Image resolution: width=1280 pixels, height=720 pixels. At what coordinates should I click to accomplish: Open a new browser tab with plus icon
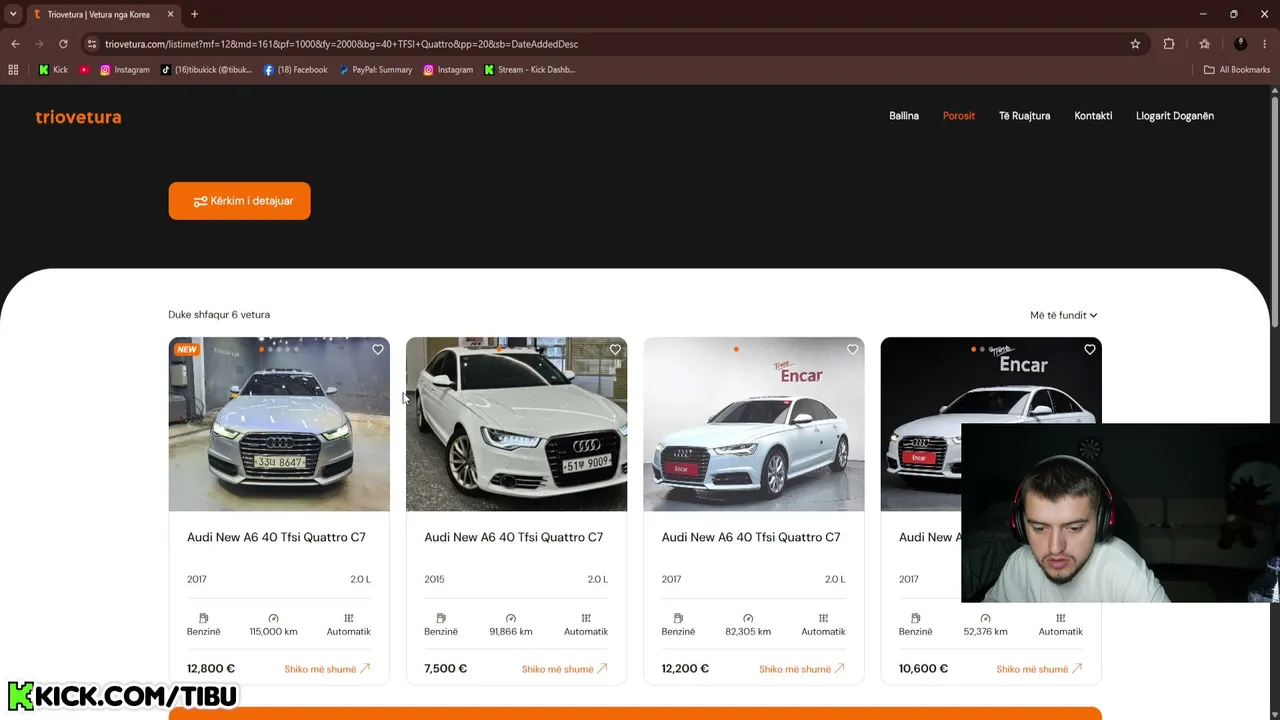pyautogui.click(x=194, y=14)
